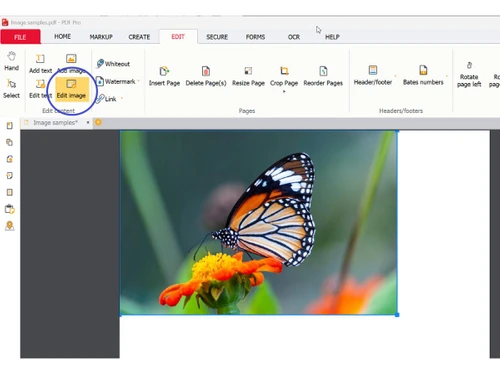Expand the Header/footer dropdown arrow
The height and width of the screenshot is (375, 500).
[395, 76]
